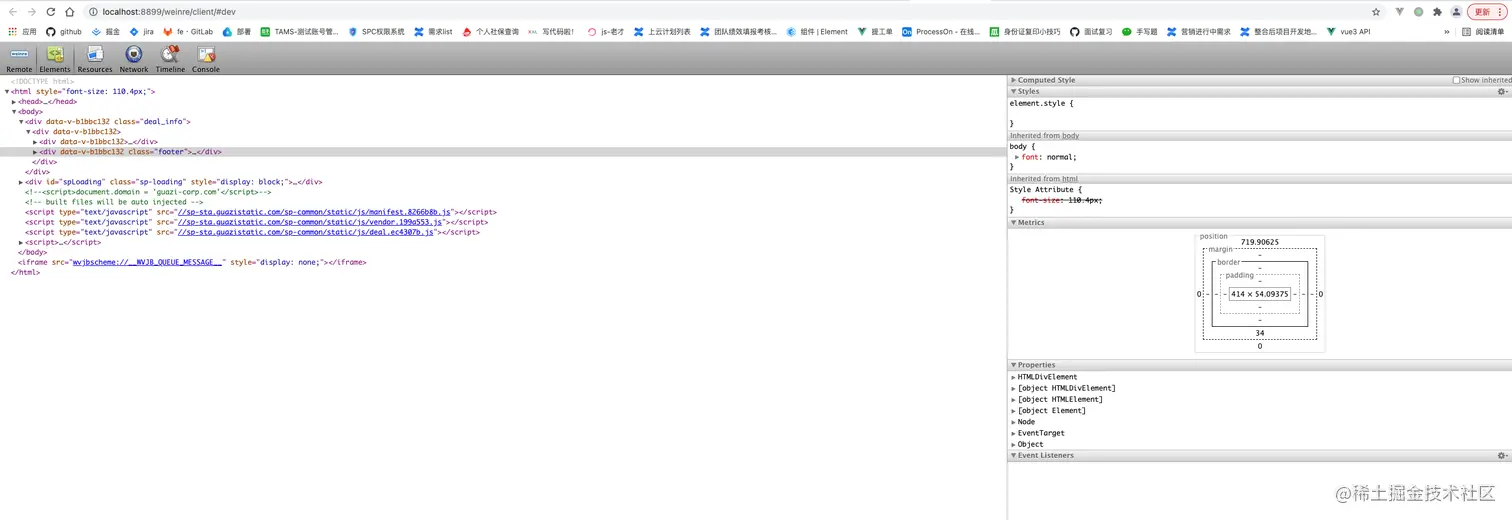Open the 阅读清单 reading list
The height and width of the screenshot is (520, 1512).
click(1483, 31)
